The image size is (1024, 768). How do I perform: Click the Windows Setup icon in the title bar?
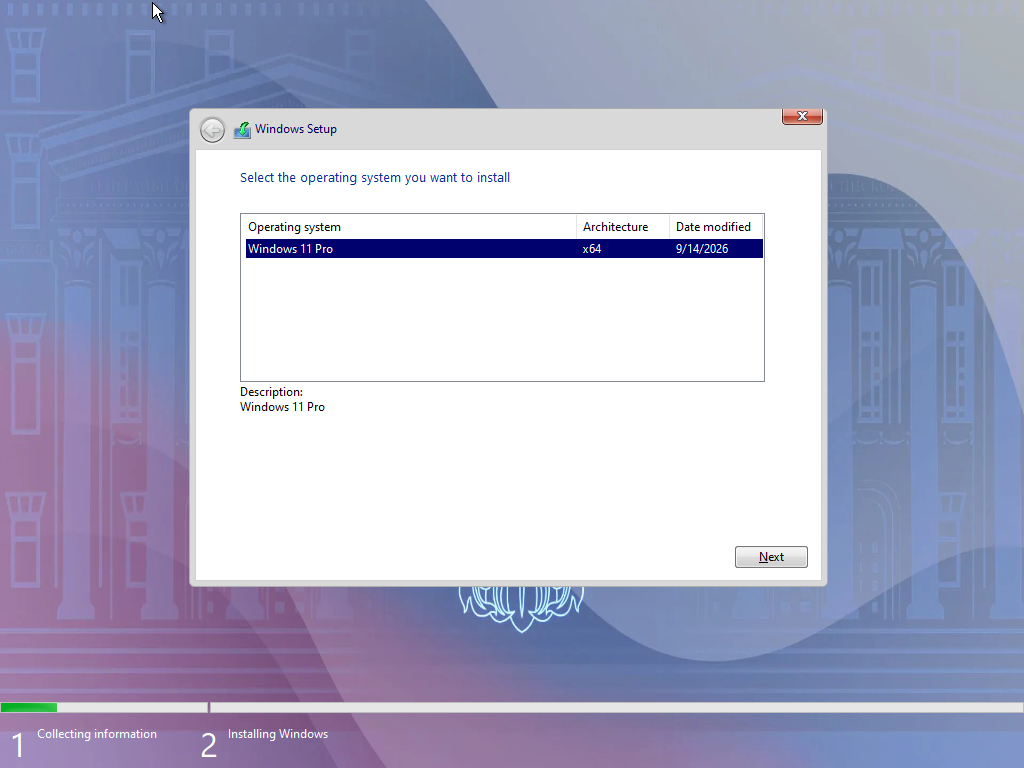(242, 130)
